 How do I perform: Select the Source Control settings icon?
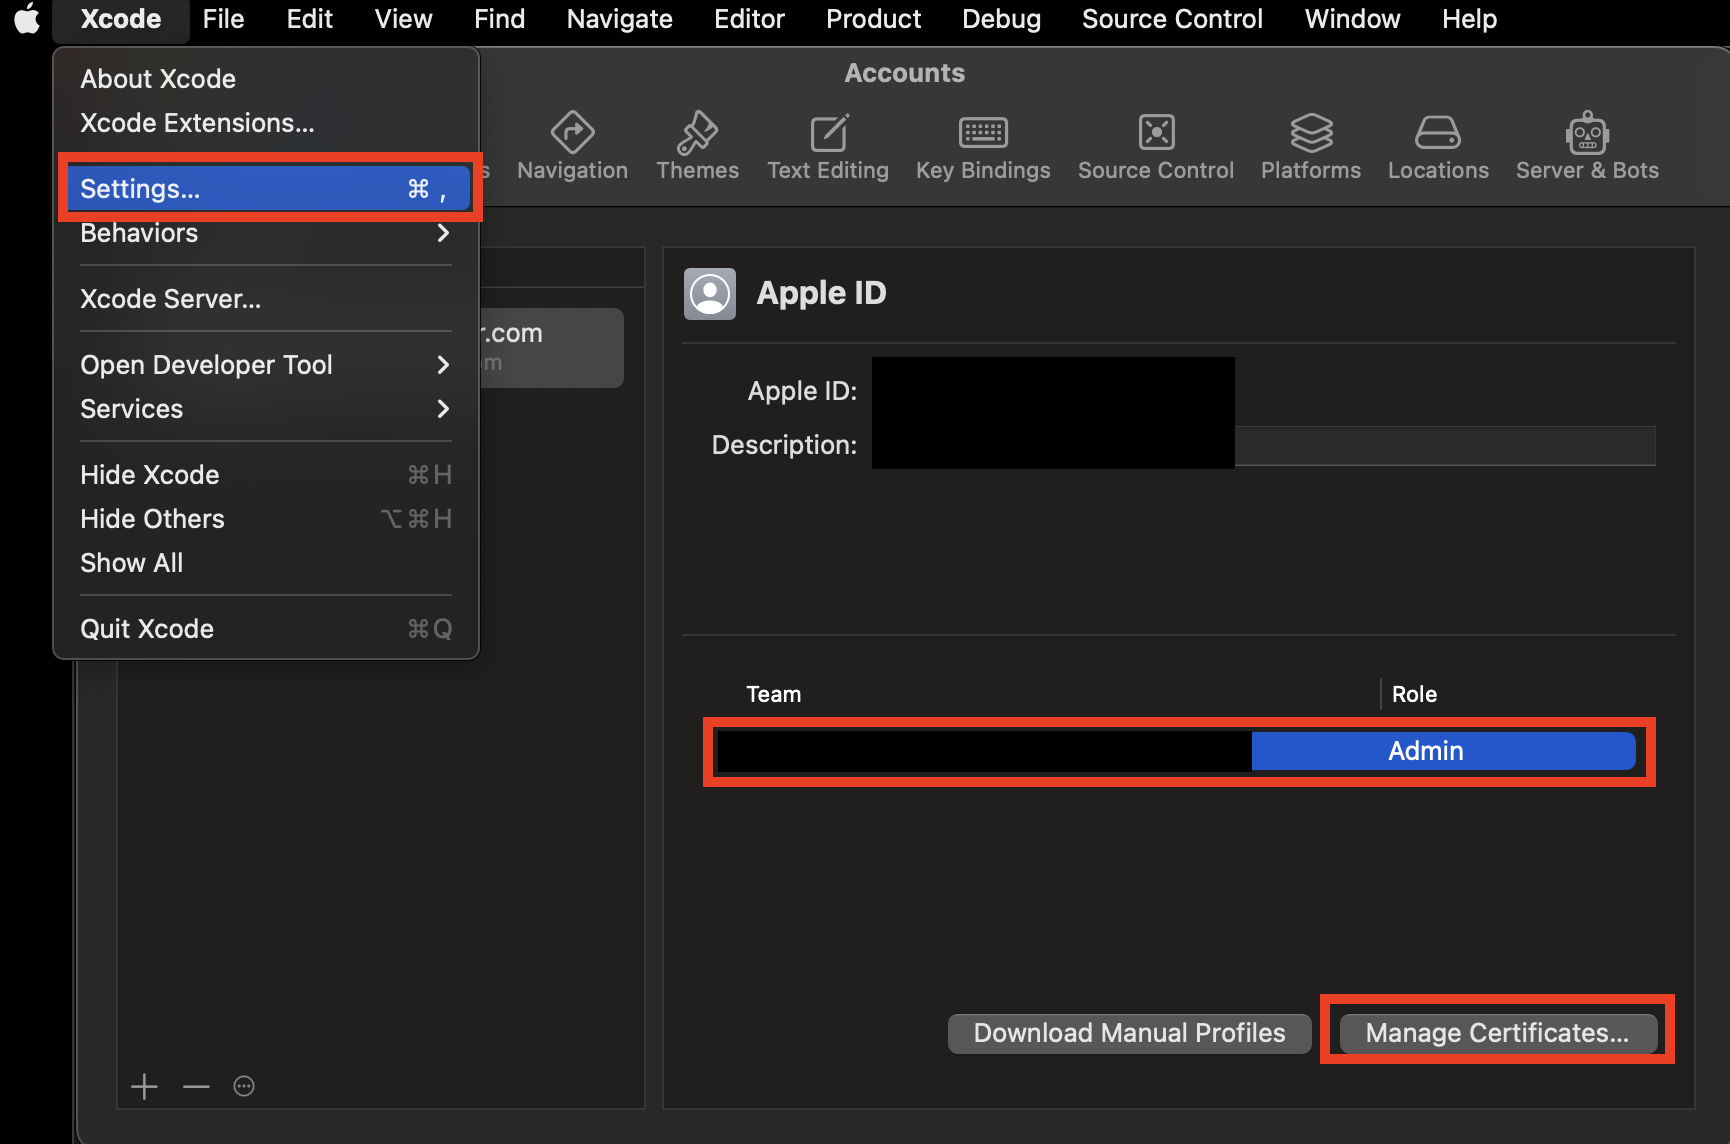pos(1156,132)
